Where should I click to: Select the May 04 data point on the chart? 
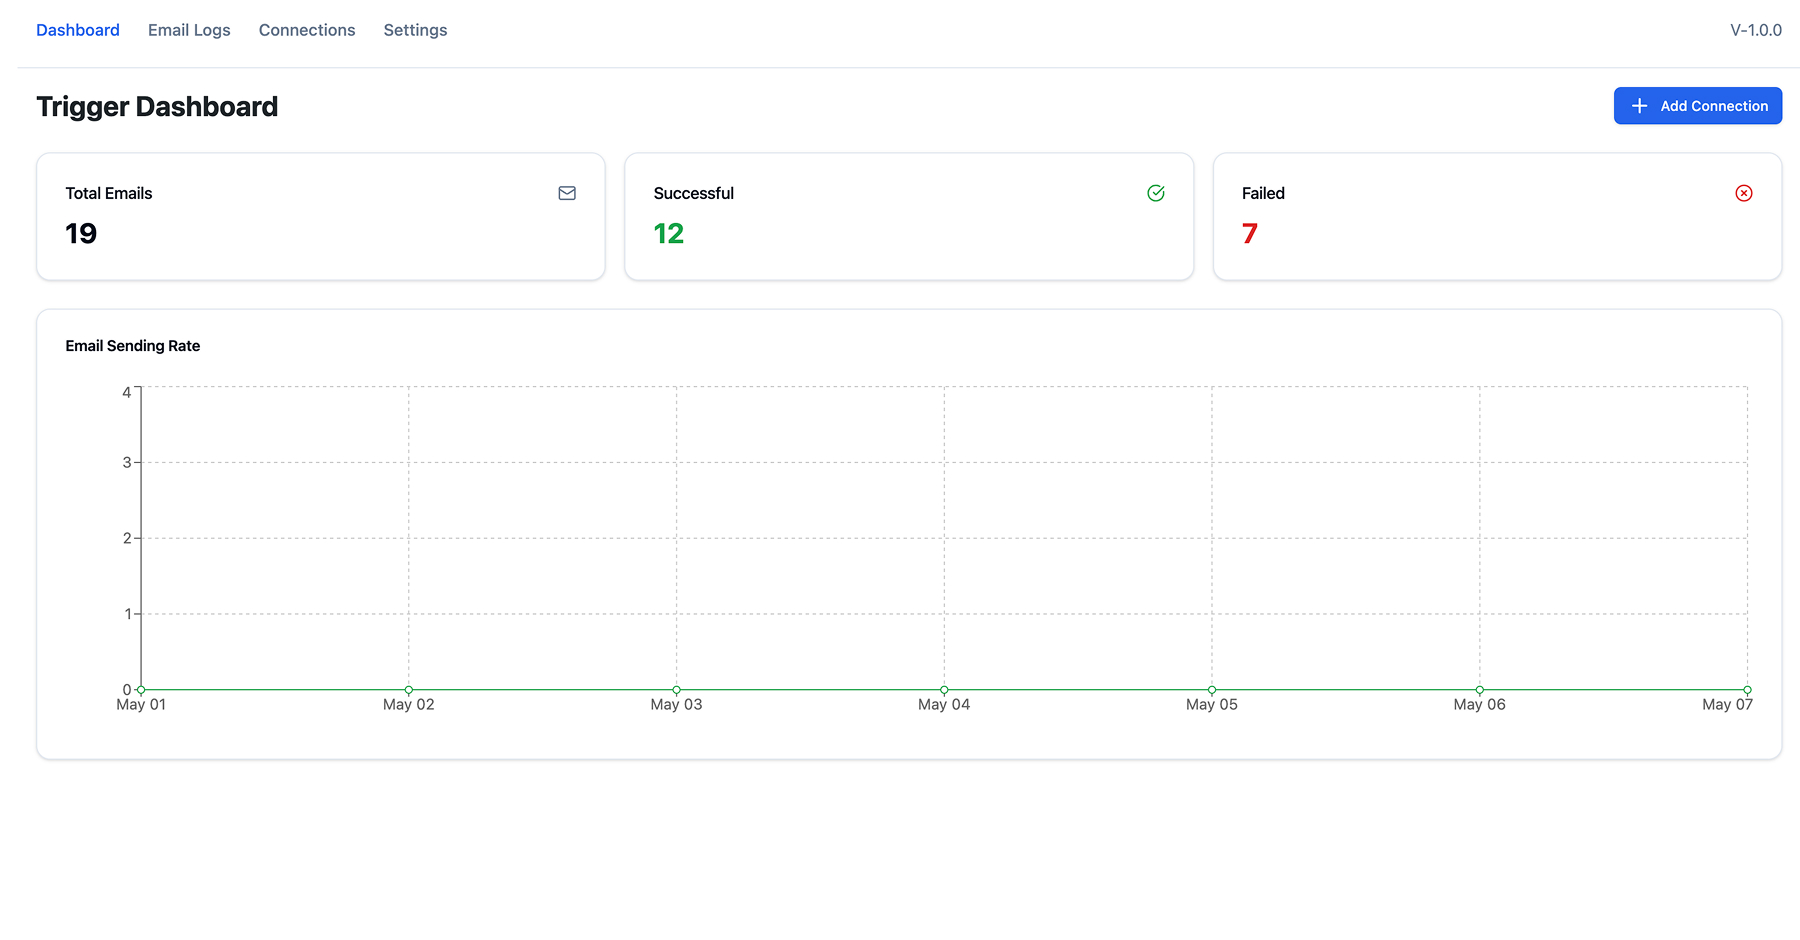click(x=944, y=690)
